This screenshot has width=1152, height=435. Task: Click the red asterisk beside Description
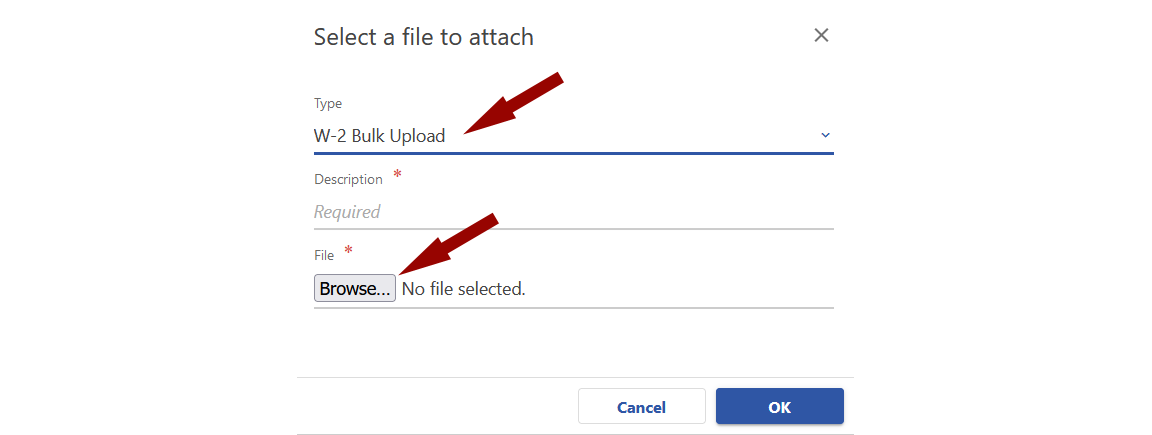pos(398,175)
